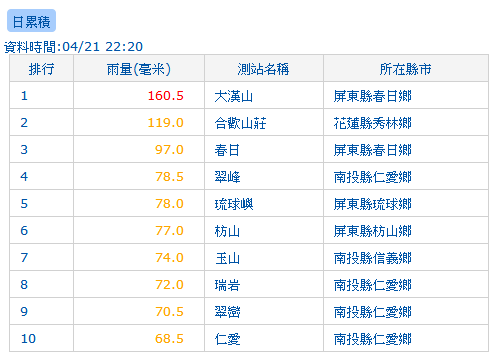Select rainfall value 78.0
Viewport: 497px width, 364px height.
click(169, 204)
